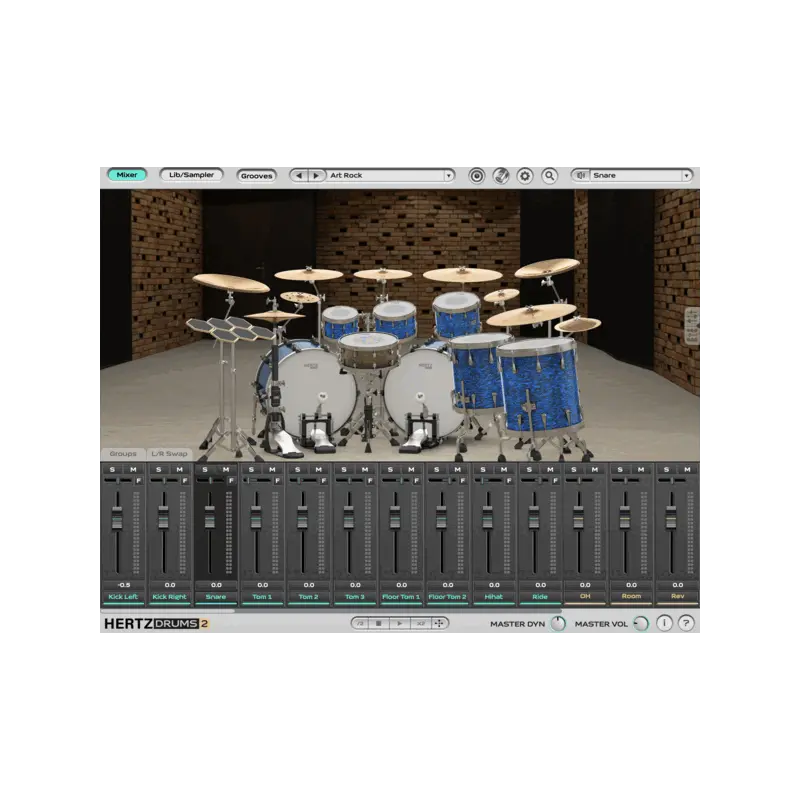Select the Hihat channel label
Screen dimensions: 800x800
point(493,597)
